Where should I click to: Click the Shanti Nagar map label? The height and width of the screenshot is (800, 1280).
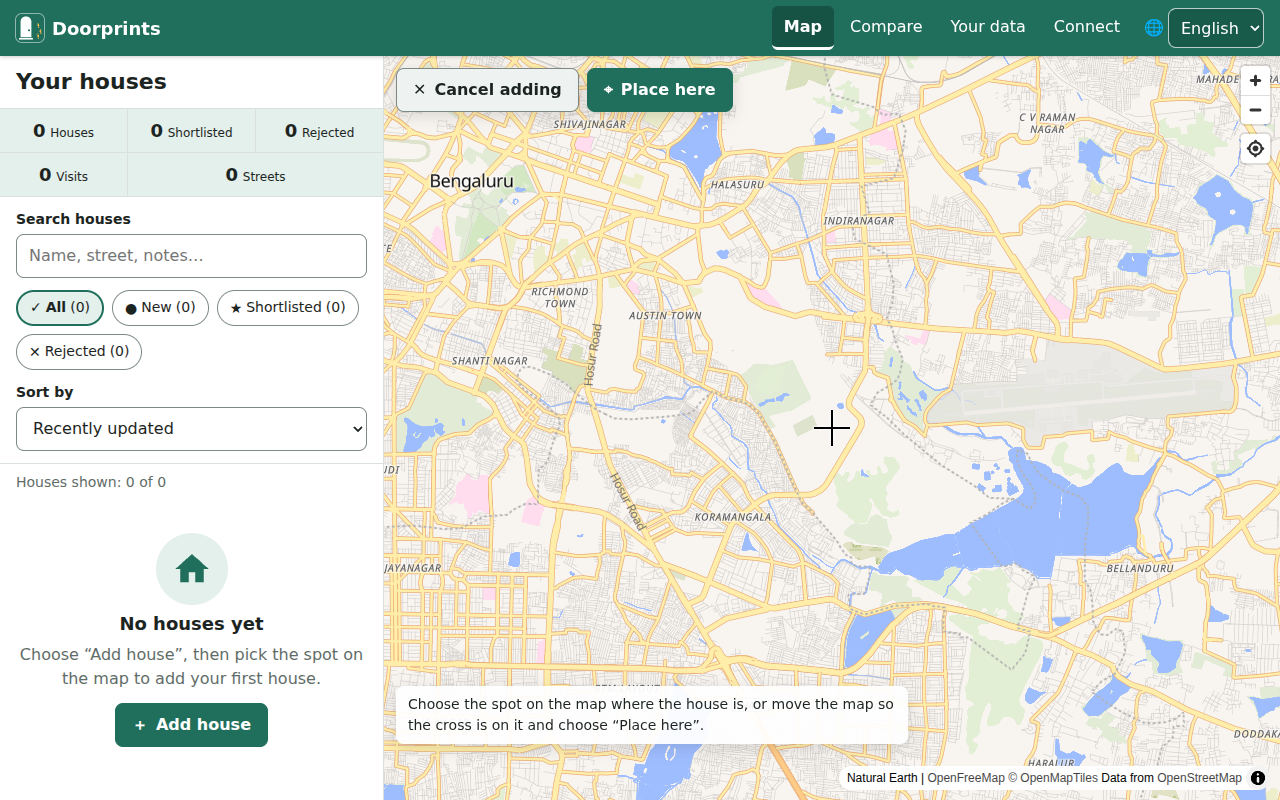(490, 361)
